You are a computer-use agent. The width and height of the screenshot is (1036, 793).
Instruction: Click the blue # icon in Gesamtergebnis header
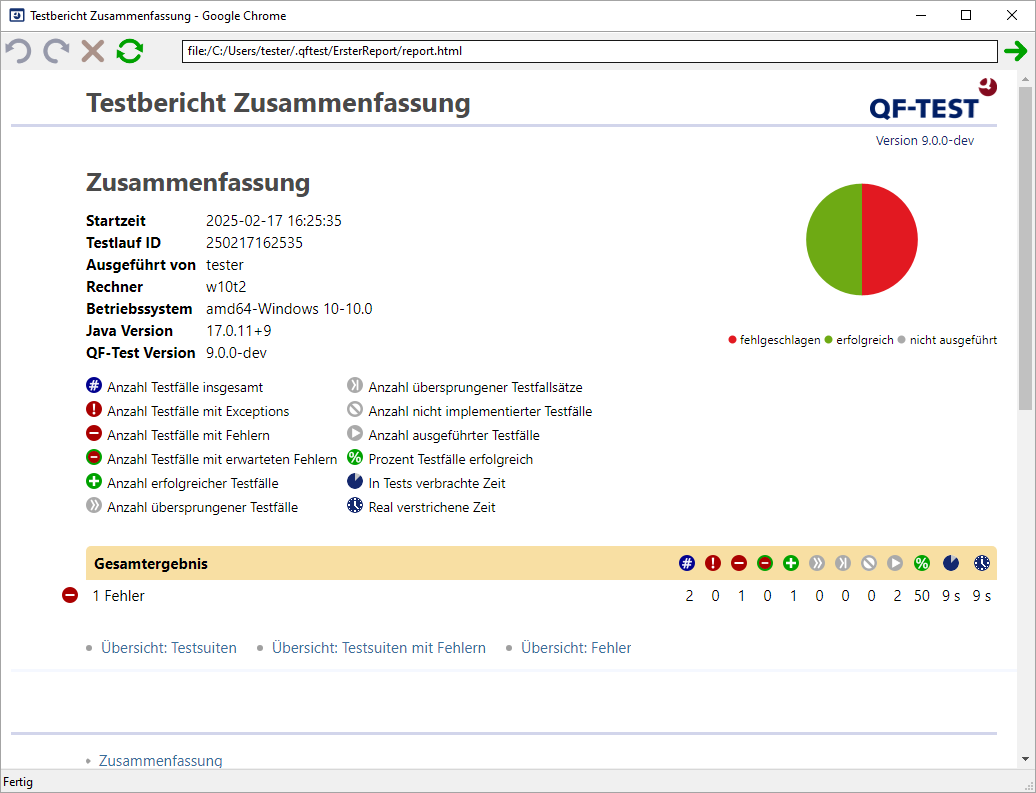(x=686, y=563)
